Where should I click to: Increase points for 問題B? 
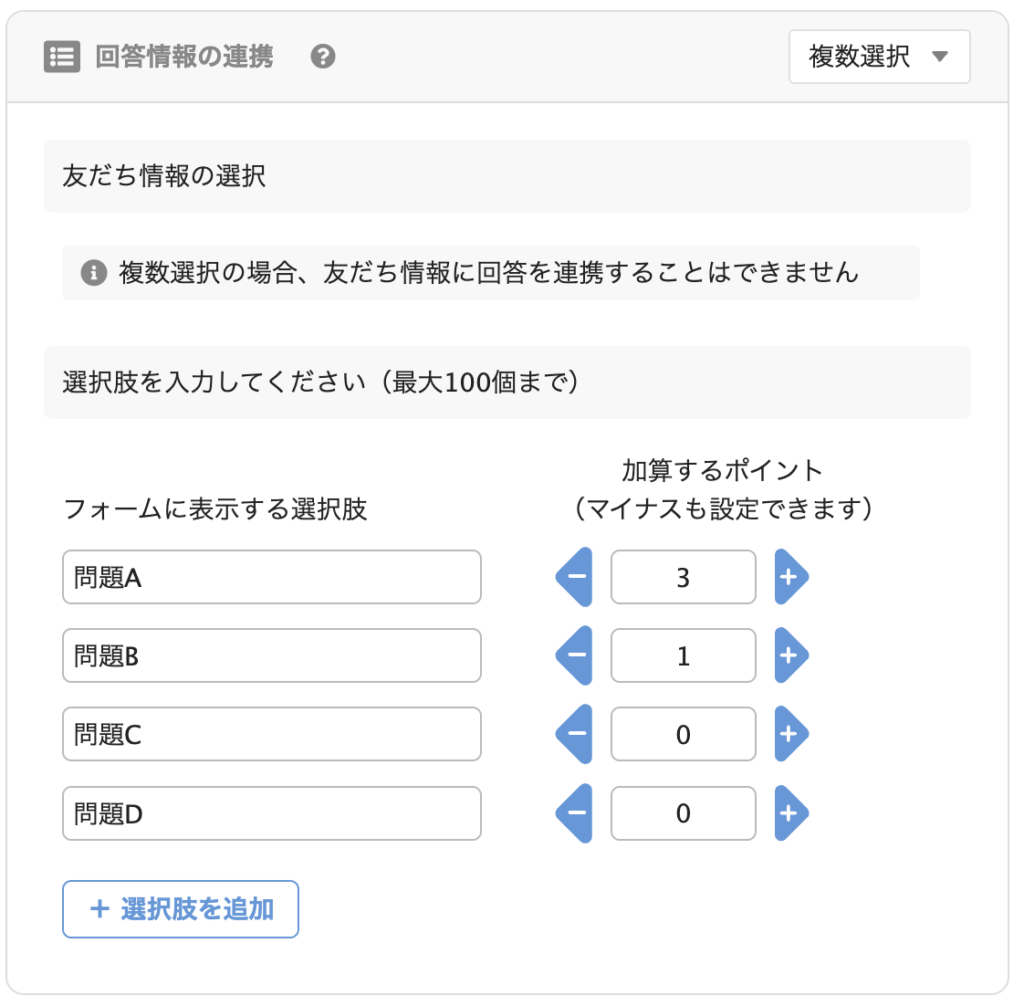[x=792, y=655]
